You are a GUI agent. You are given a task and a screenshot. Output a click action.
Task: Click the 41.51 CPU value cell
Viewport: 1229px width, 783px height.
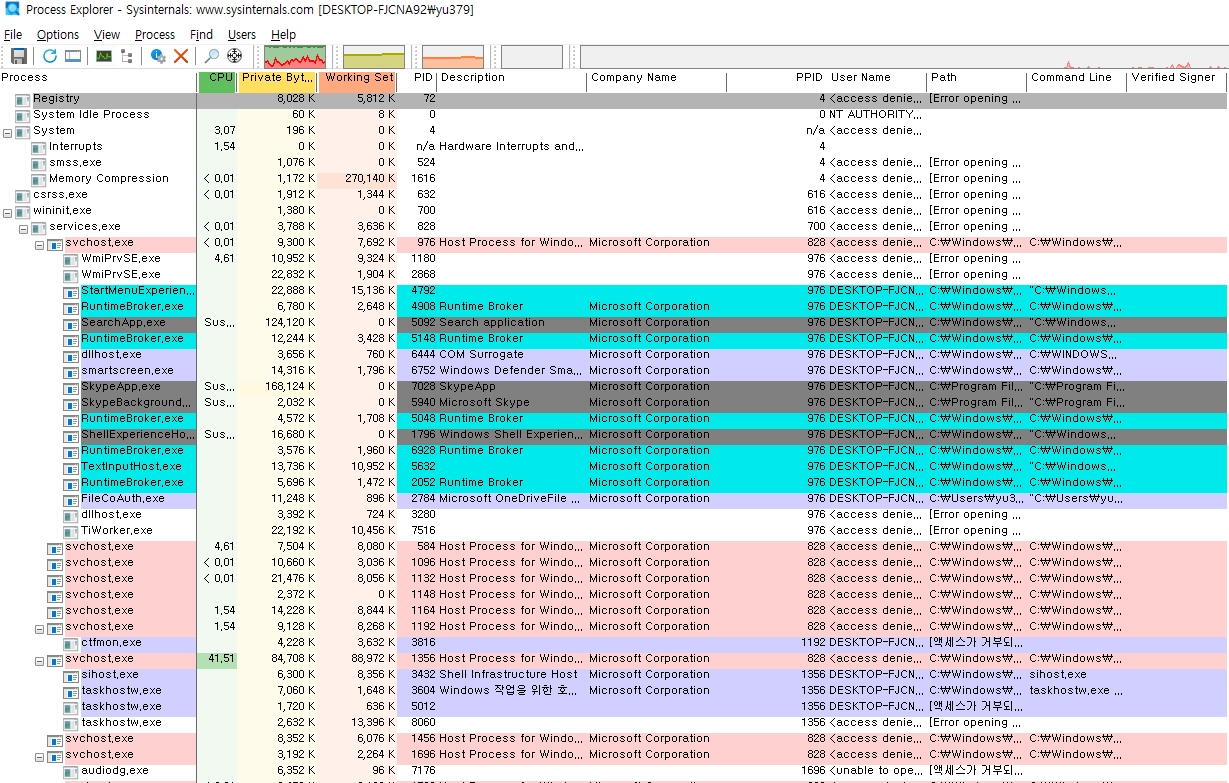click(x=217, y=659)
